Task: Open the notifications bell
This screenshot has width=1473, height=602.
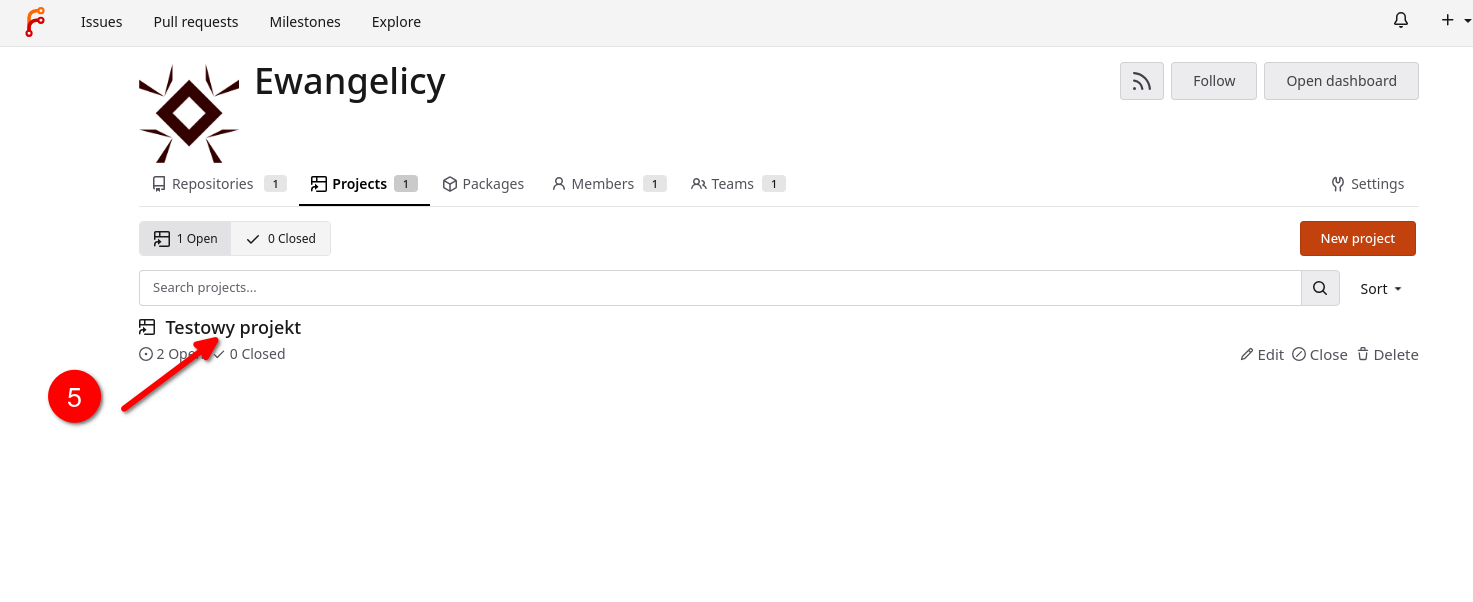Action: pos(1400,21)
